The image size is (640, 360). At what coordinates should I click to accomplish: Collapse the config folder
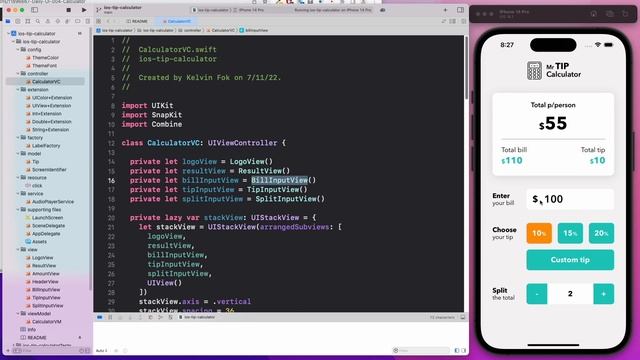(18, 49)
